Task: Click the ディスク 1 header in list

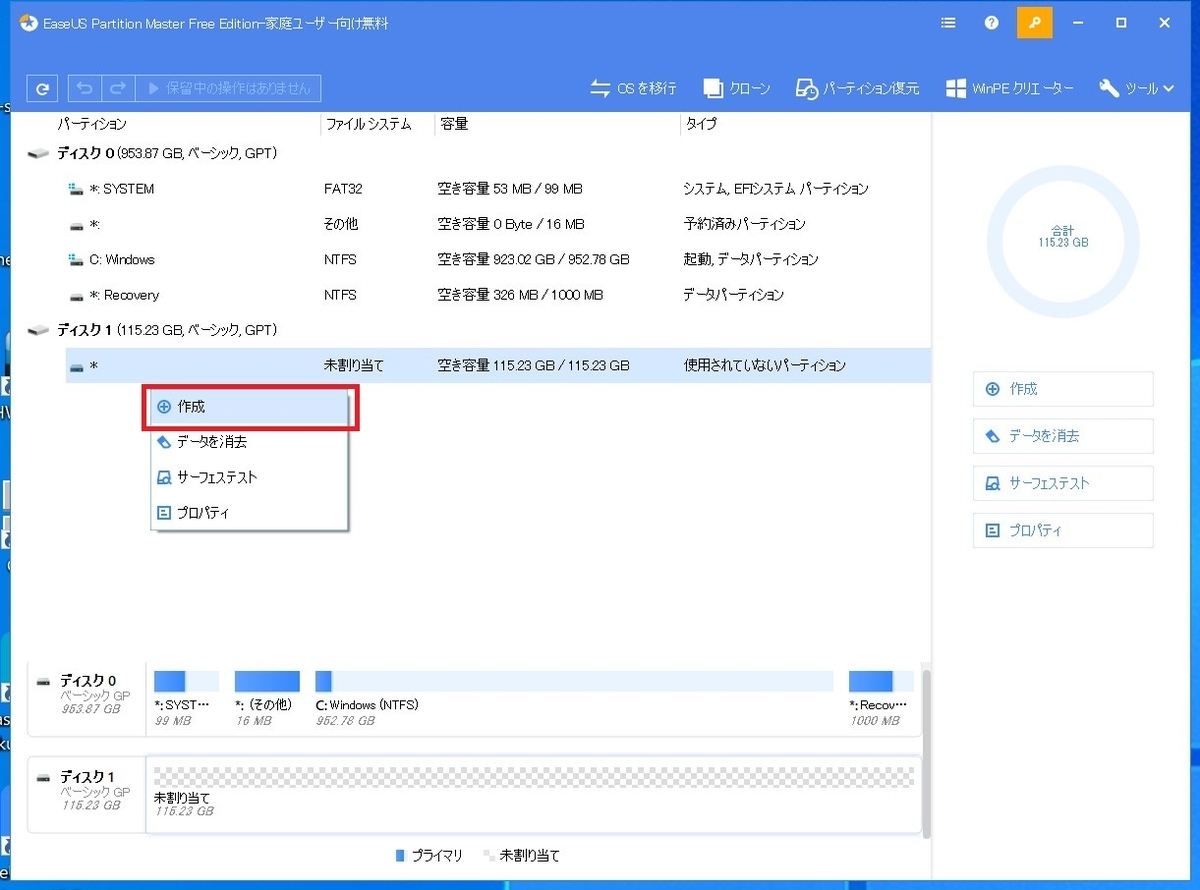Action: 167,330
